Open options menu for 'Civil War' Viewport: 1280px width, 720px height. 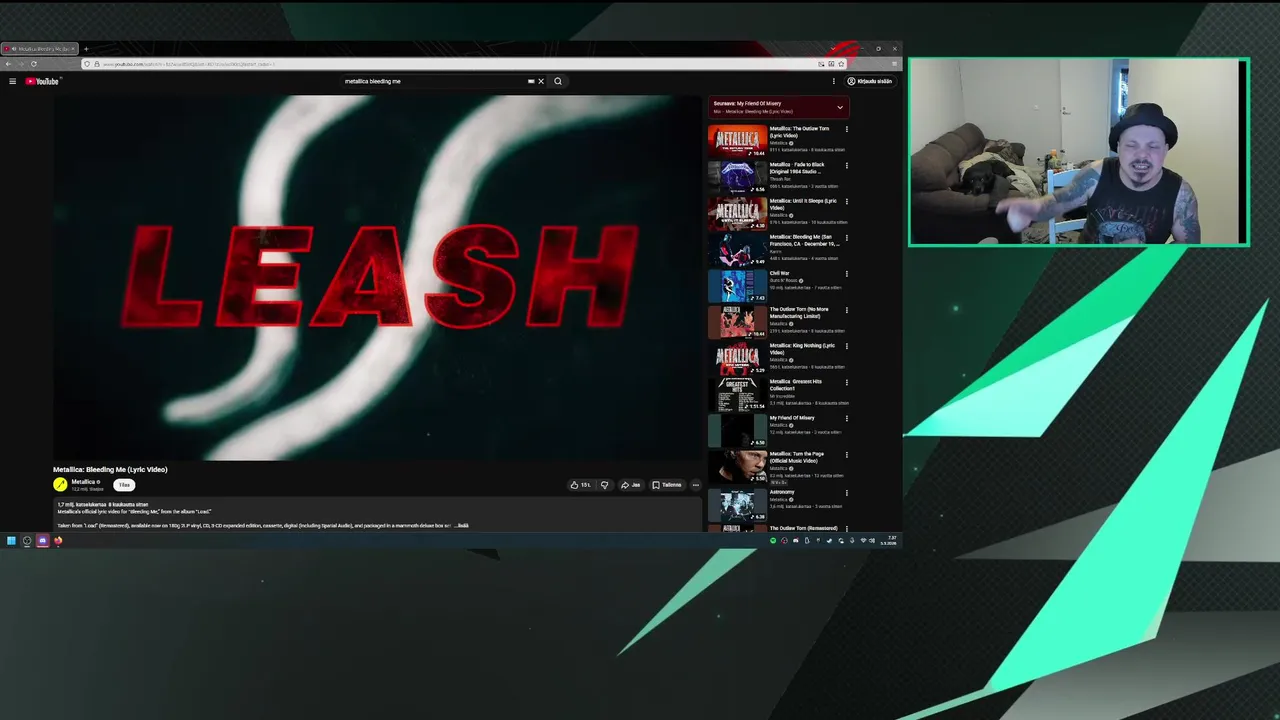846,274
